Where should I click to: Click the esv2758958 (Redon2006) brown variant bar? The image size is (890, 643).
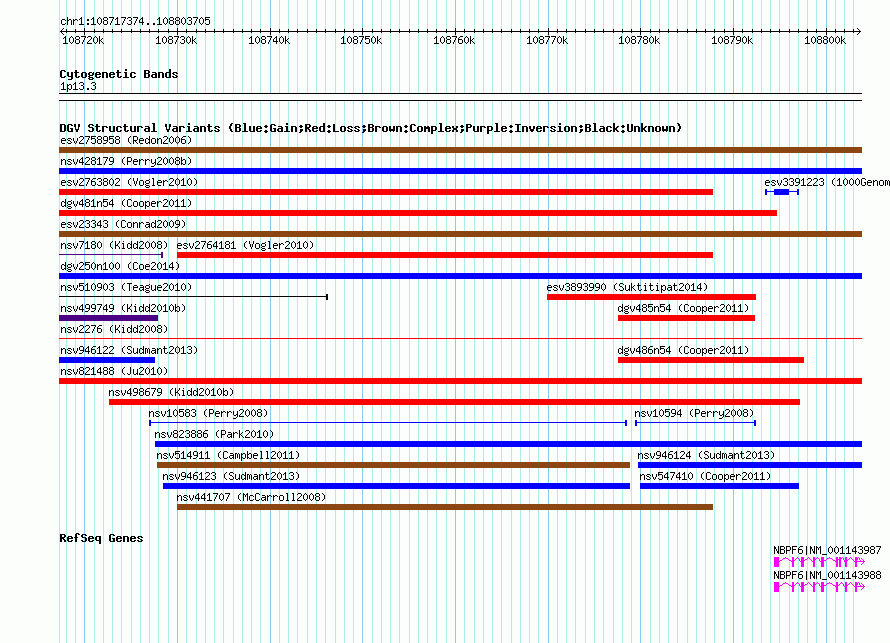tap(460, 150)
